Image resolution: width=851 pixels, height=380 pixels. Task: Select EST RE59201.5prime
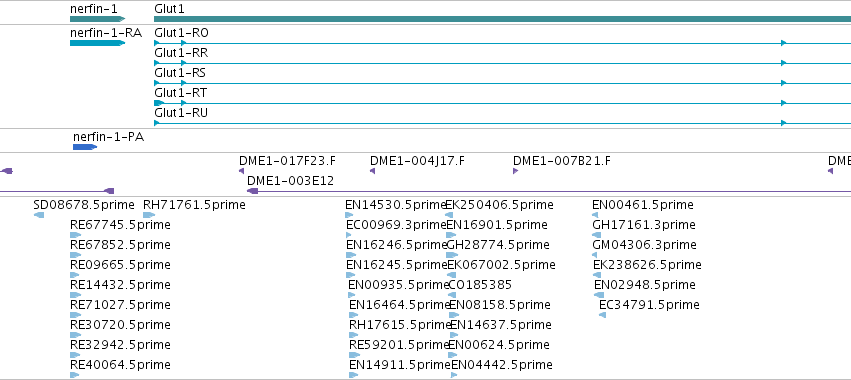coord(400,345)
